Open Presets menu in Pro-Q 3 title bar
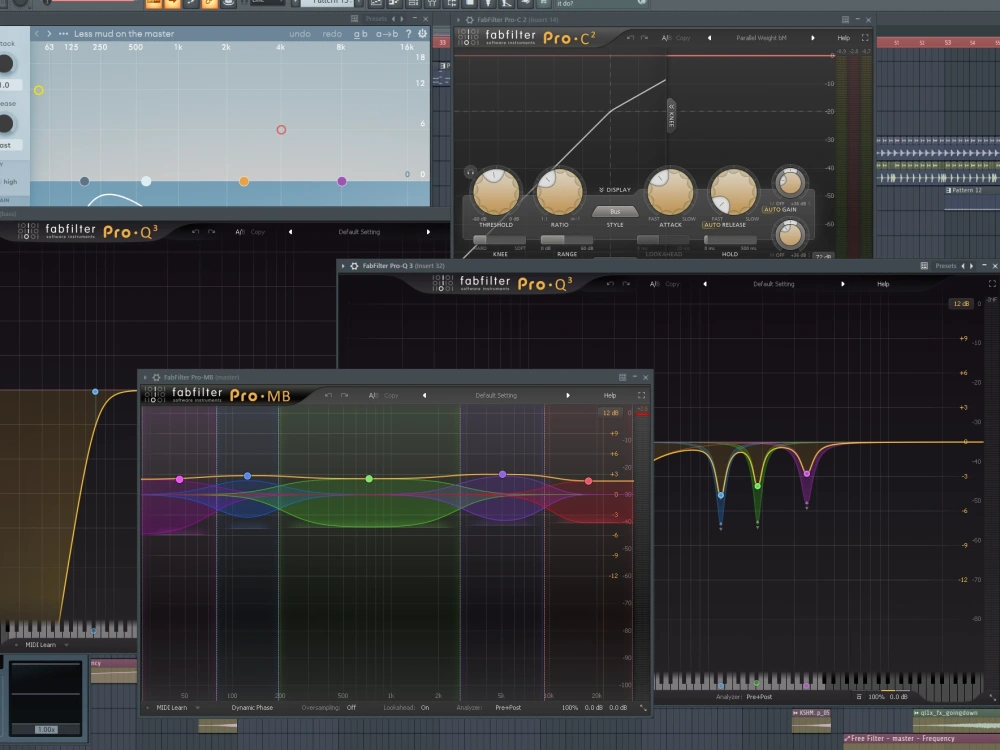 click(x=946, y=266)
